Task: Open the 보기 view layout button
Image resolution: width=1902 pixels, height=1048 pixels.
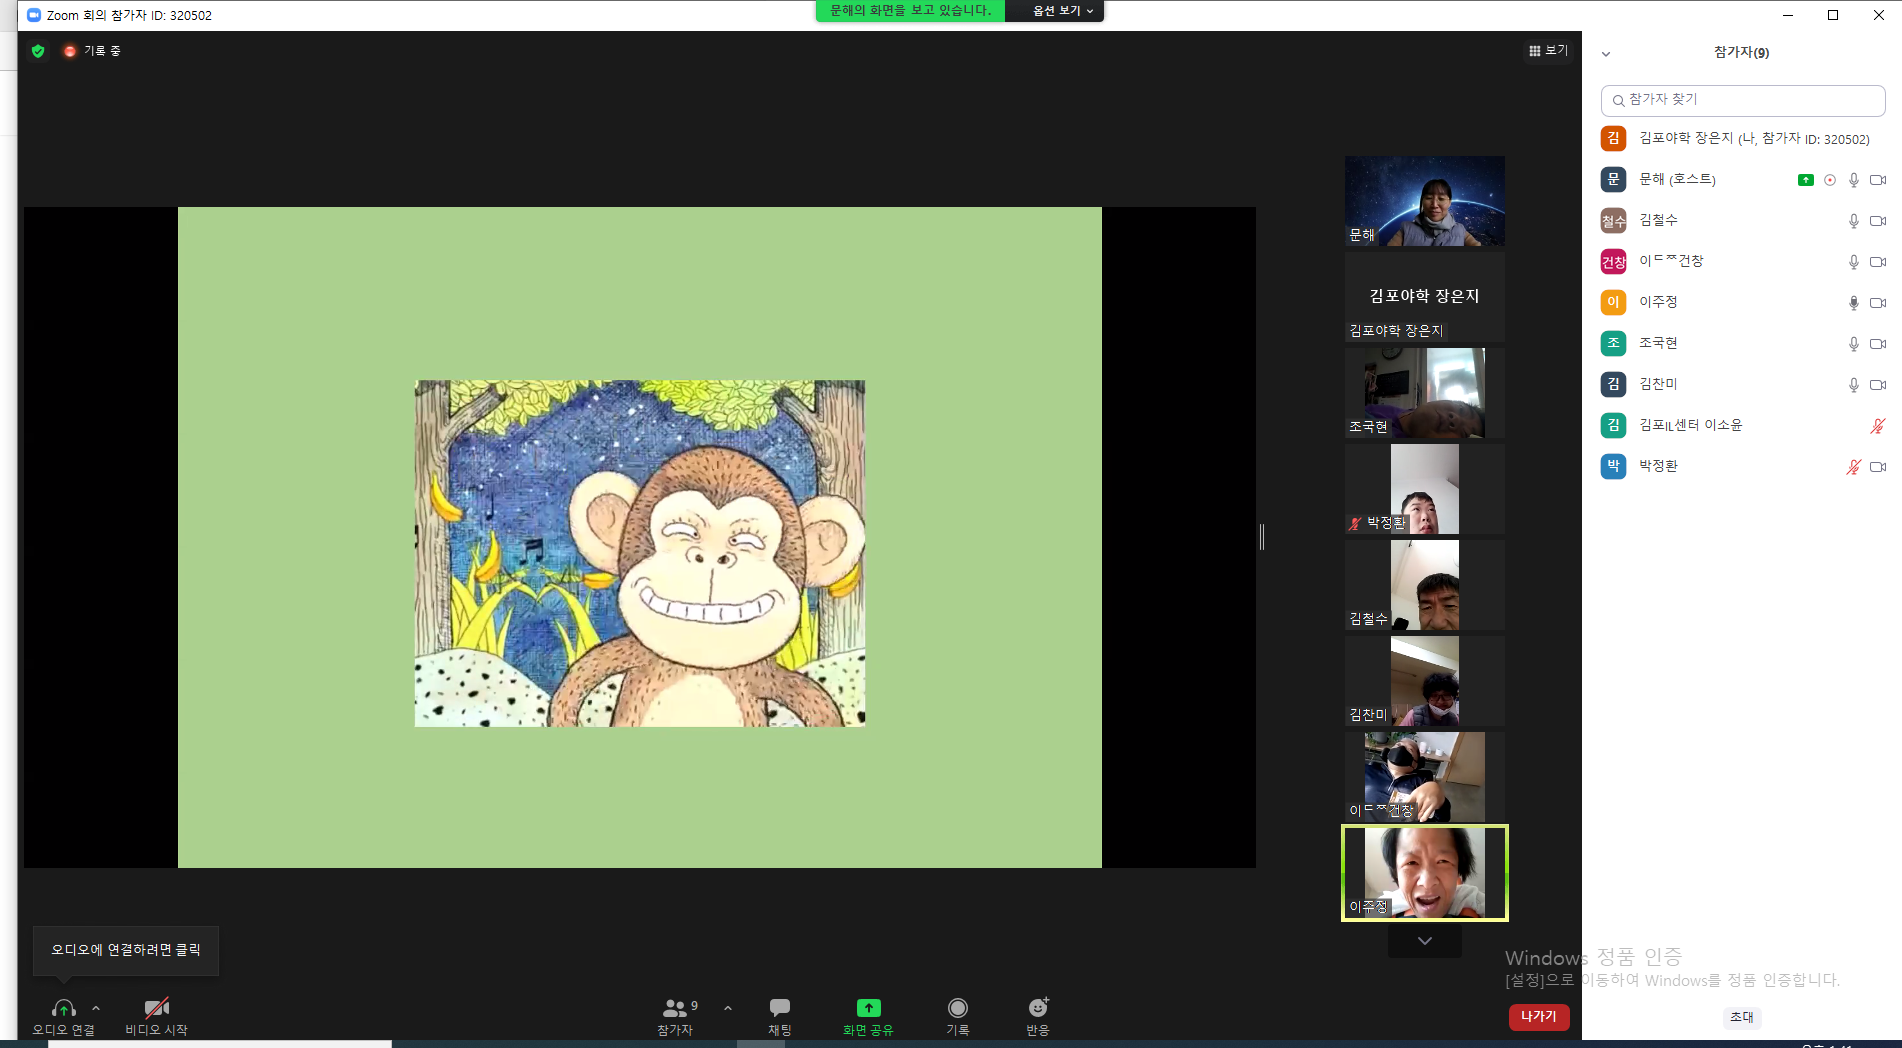Action: pyautogui.click(x=1548, y=50)
